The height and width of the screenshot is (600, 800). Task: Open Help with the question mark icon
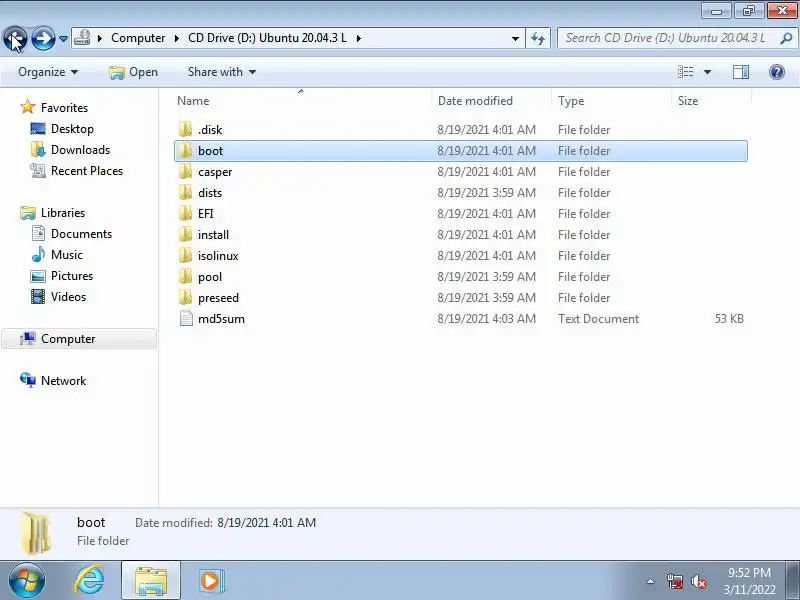point(777,72)
